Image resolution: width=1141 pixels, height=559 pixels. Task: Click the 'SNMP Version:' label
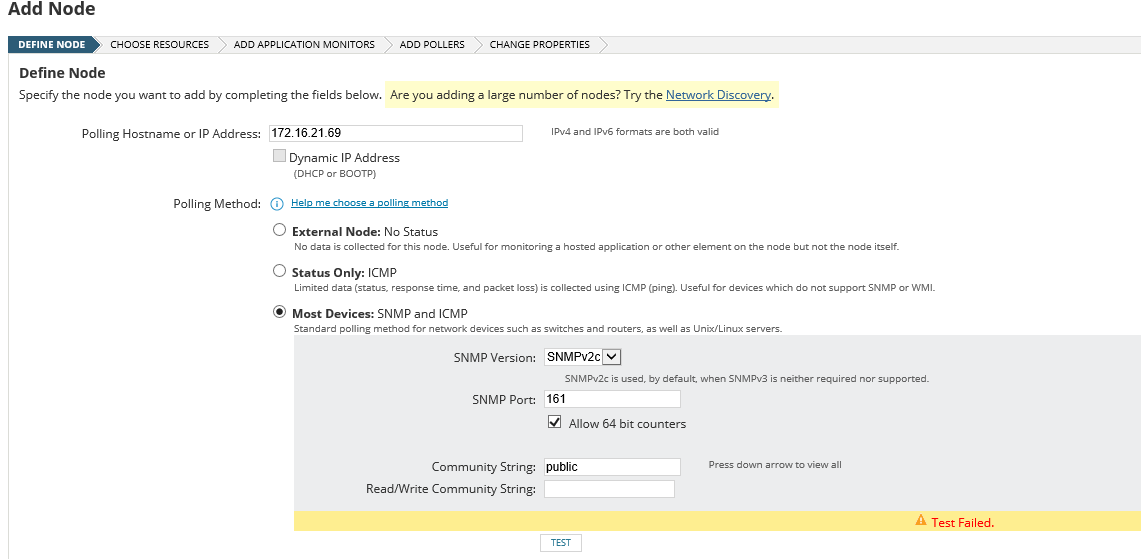pyautogui.click(x=495, y=357)
